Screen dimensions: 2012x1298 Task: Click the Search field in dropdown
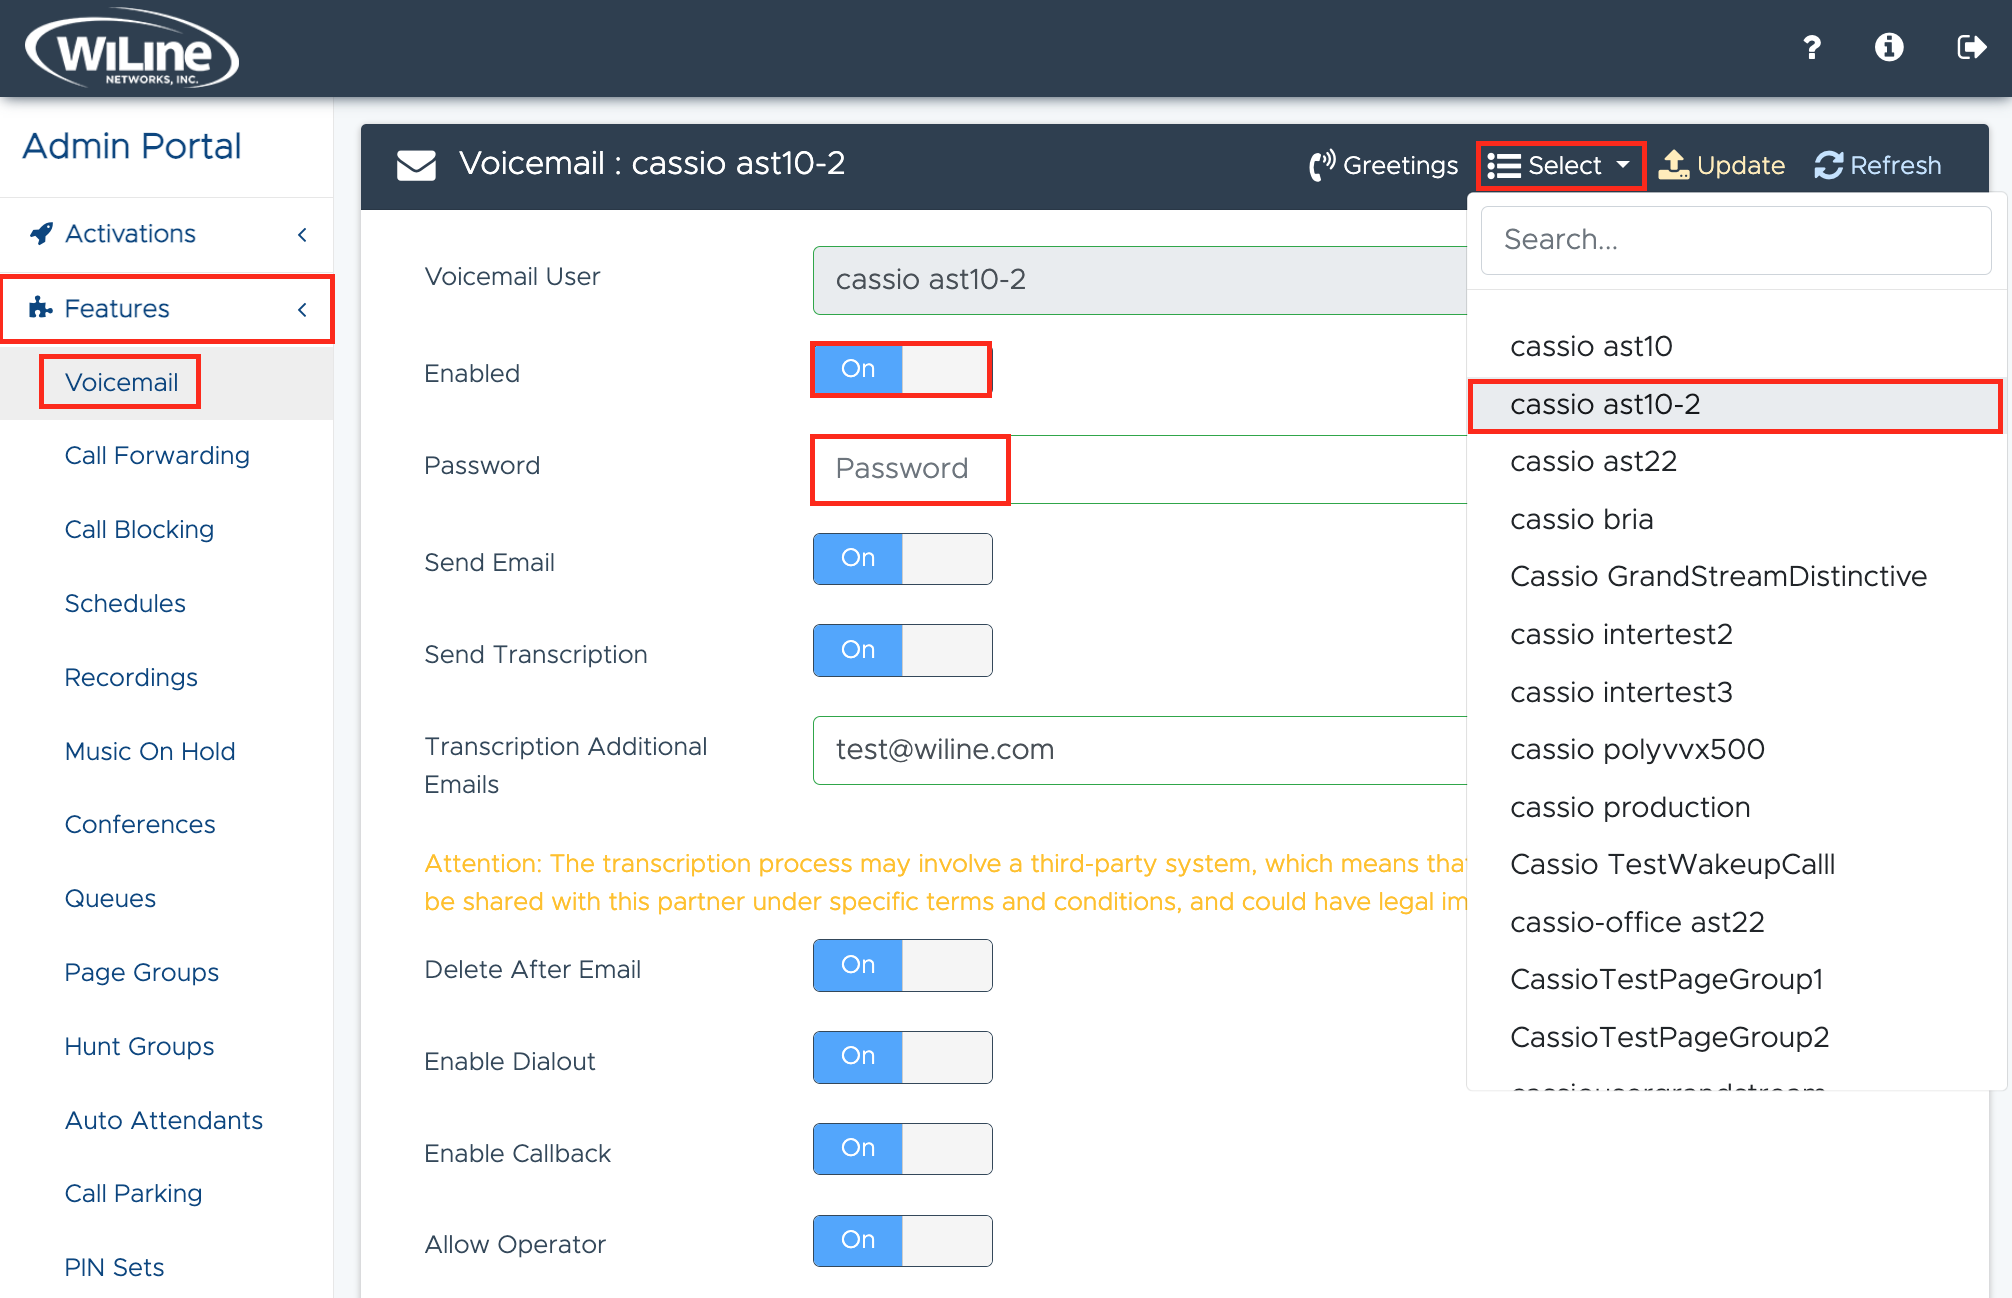(x=1735, y=240)
